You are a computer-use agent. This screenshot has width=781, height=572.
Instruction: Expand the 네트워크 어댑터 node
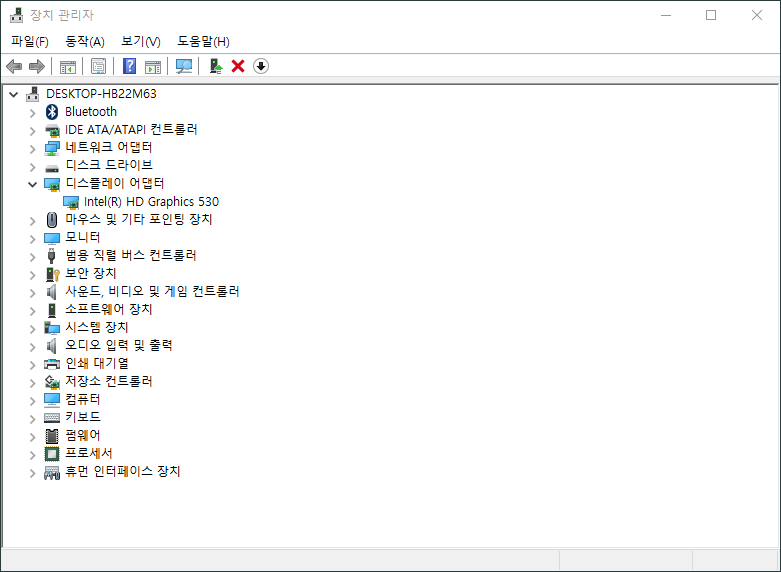pyautogui.click(x=33, y=149)
